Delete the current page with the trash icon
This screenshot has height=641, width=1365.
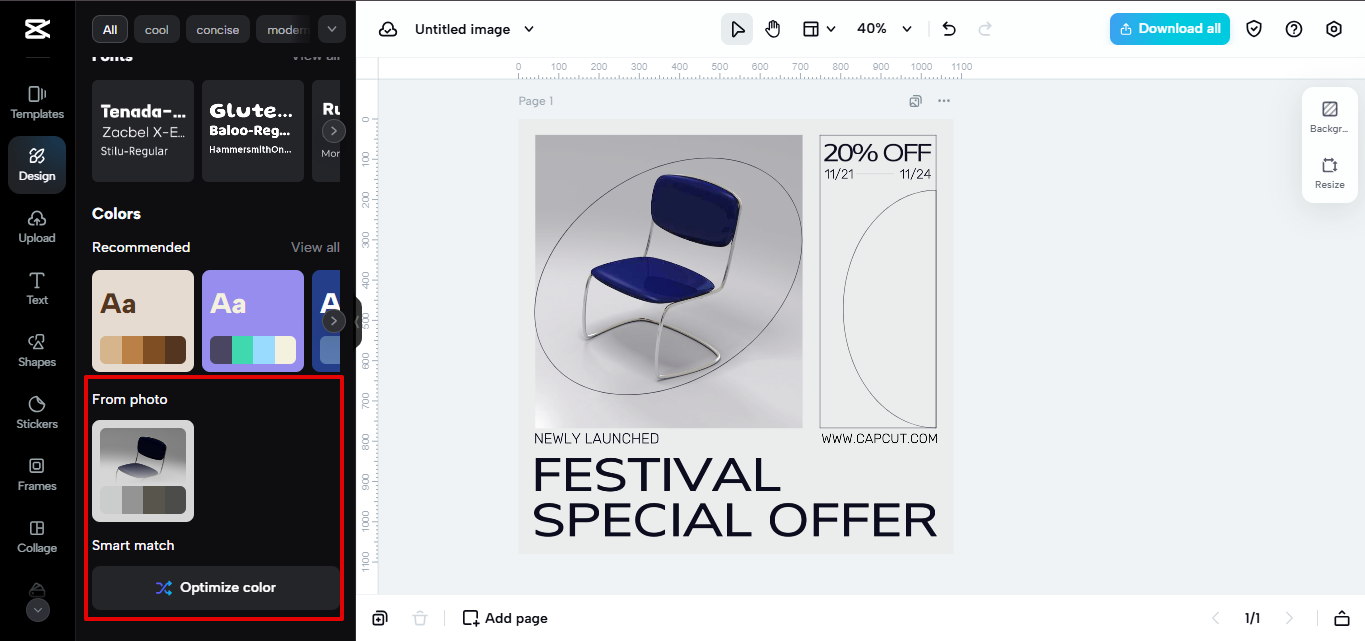420,618
